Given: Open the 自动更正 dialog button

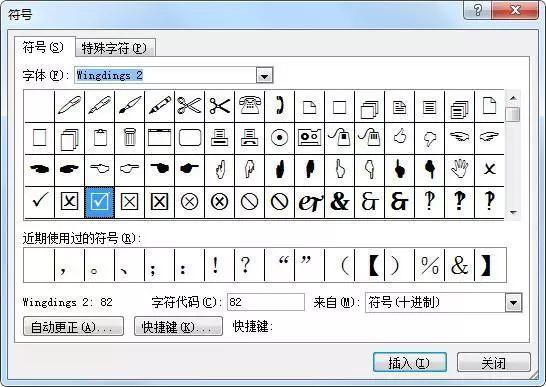Looking at the screenshot, I should (x=73, y=327).
